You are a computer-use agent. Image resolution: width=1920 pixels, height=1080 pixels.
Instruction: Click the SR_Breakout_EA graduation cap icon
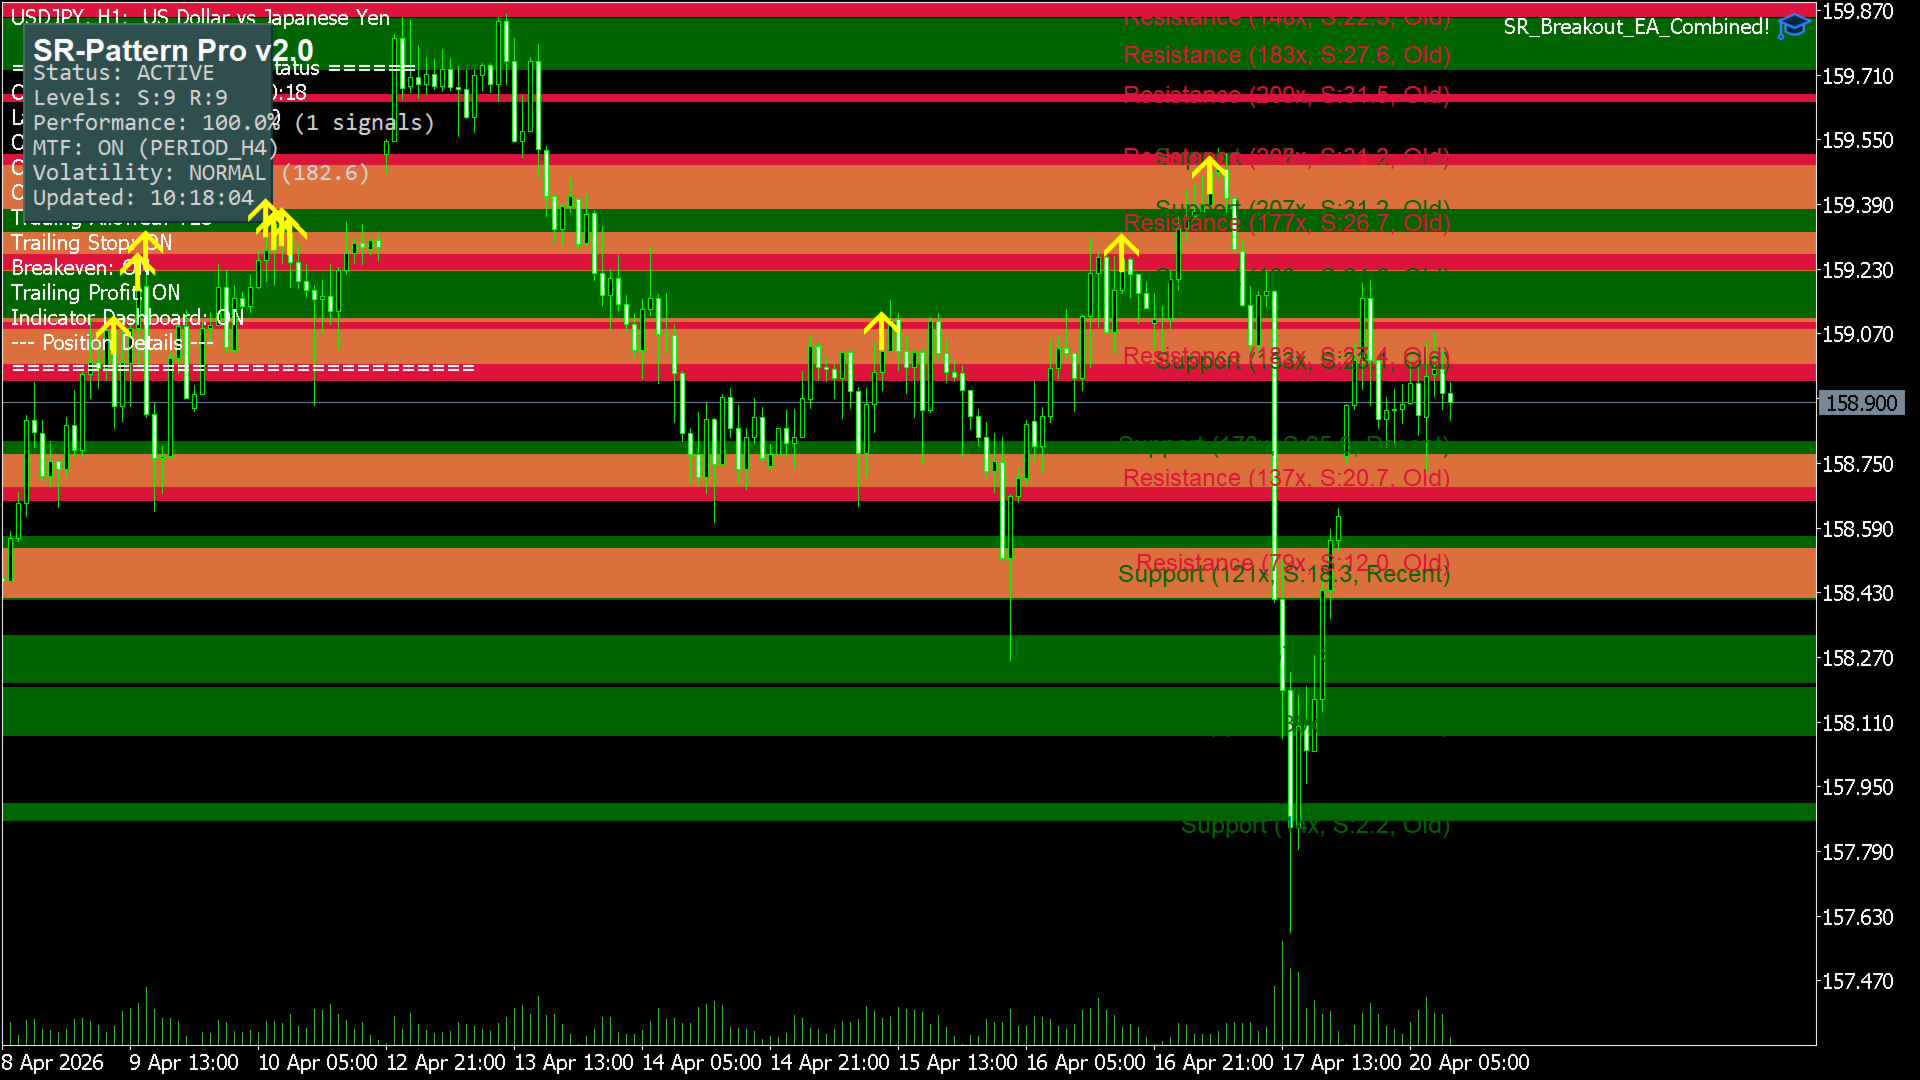coord(1793,26)
